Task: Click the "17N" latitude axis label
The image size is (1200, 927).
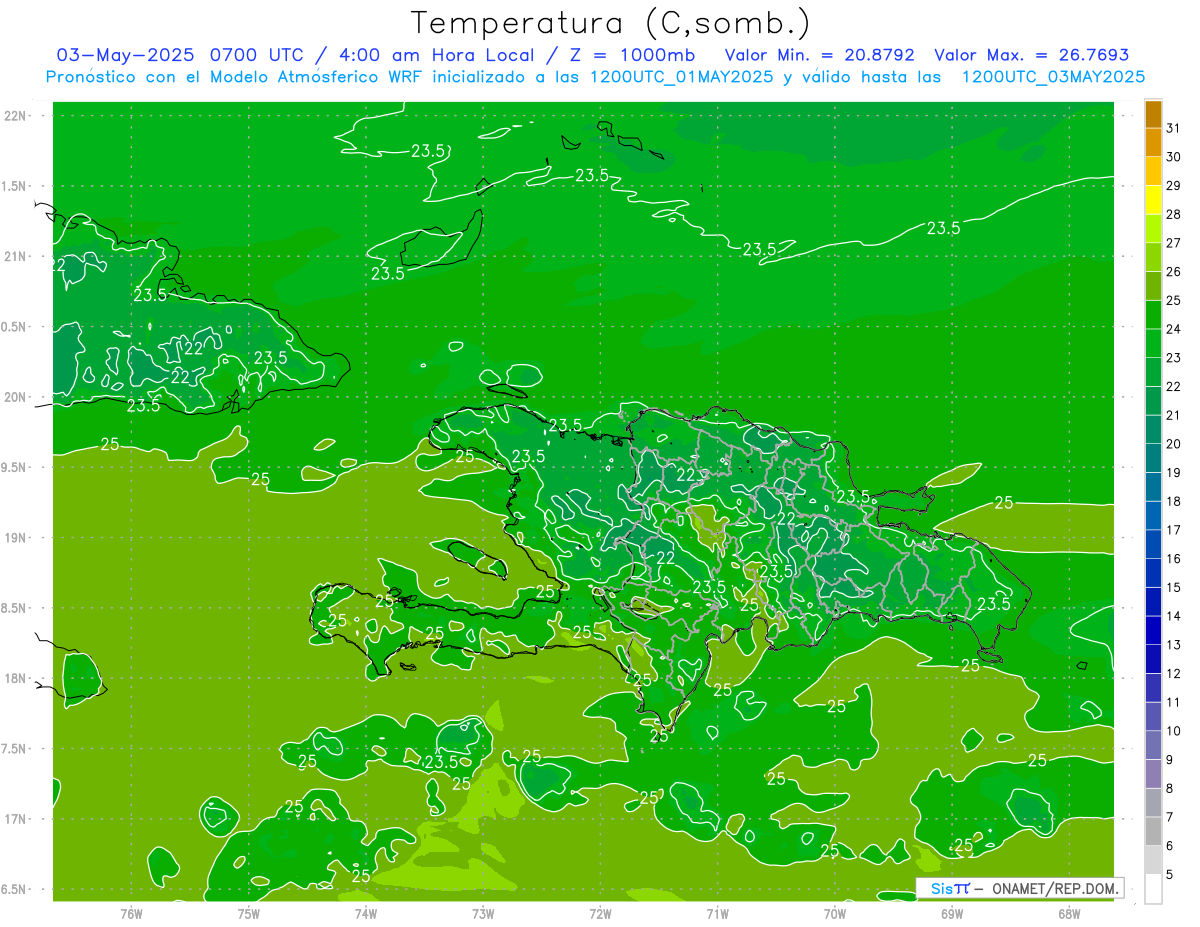Action: (x=16, y=819)
